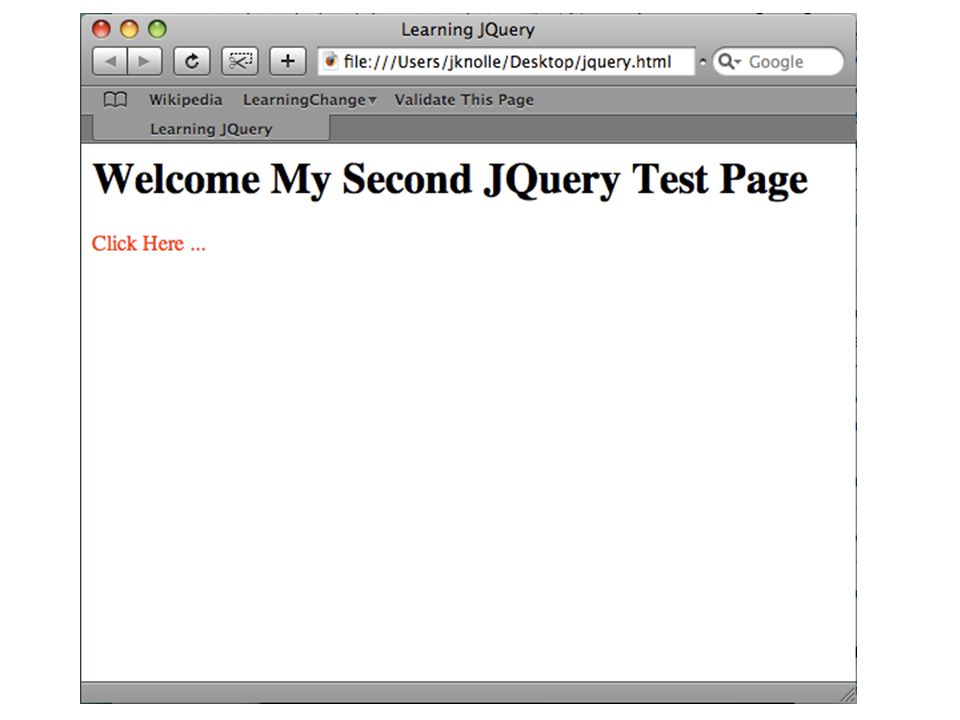This screenshot has height=720, width=960.
Task: Click the small divider handle between address and search
Action: (703, 62)
